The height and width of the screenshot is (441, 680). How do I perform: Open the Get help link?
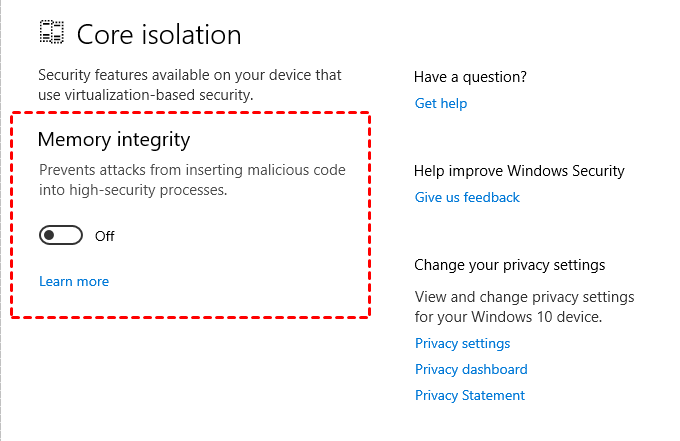point(441,103)
